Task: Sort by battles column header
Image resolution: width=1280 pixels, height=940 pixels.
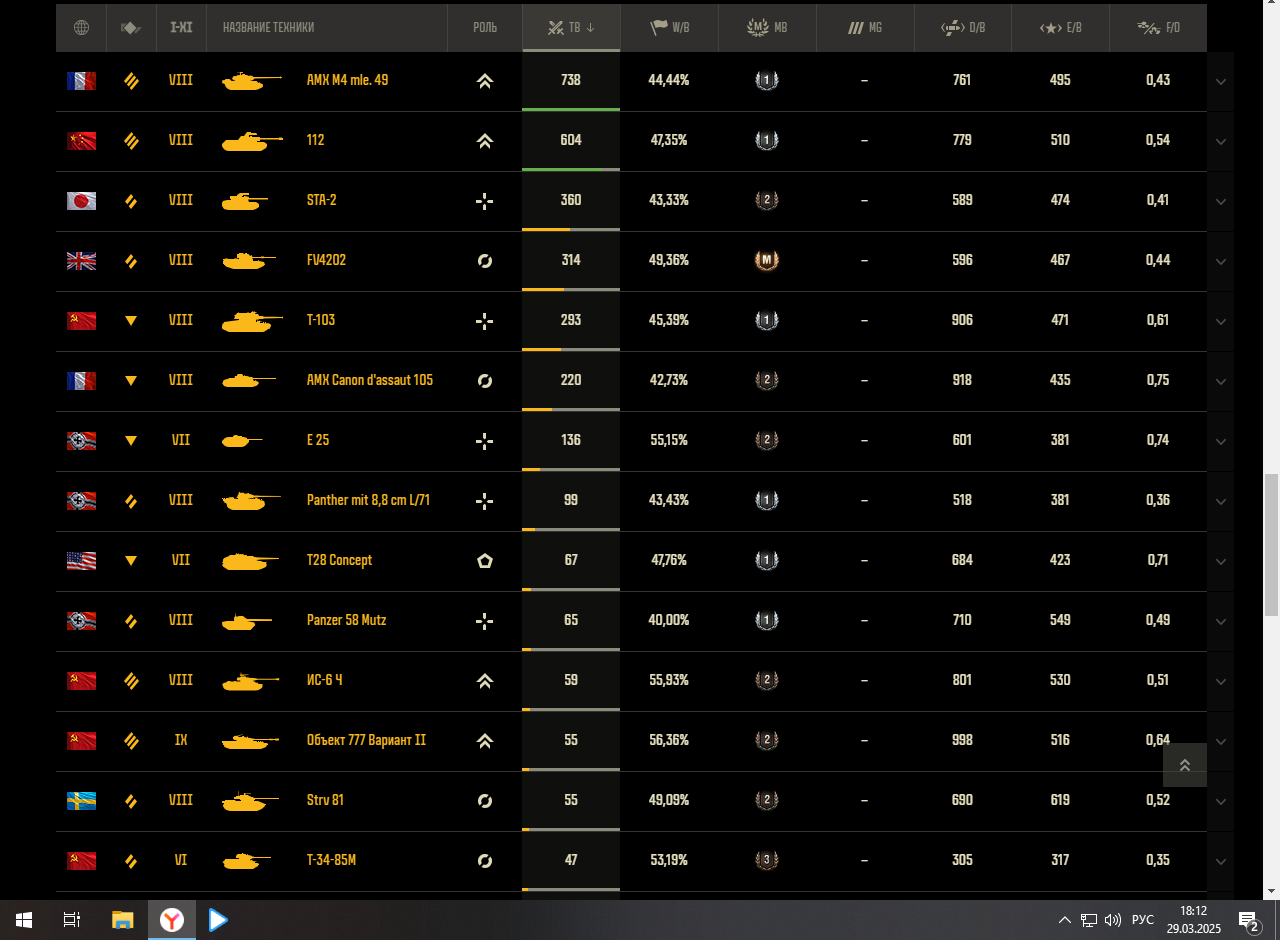Action: pyautogui.click(x=571, y=28)
